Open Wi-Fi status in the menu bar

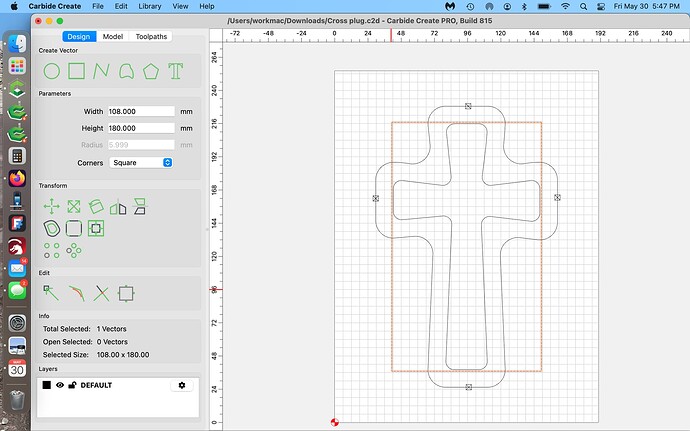tap(565, 6)
